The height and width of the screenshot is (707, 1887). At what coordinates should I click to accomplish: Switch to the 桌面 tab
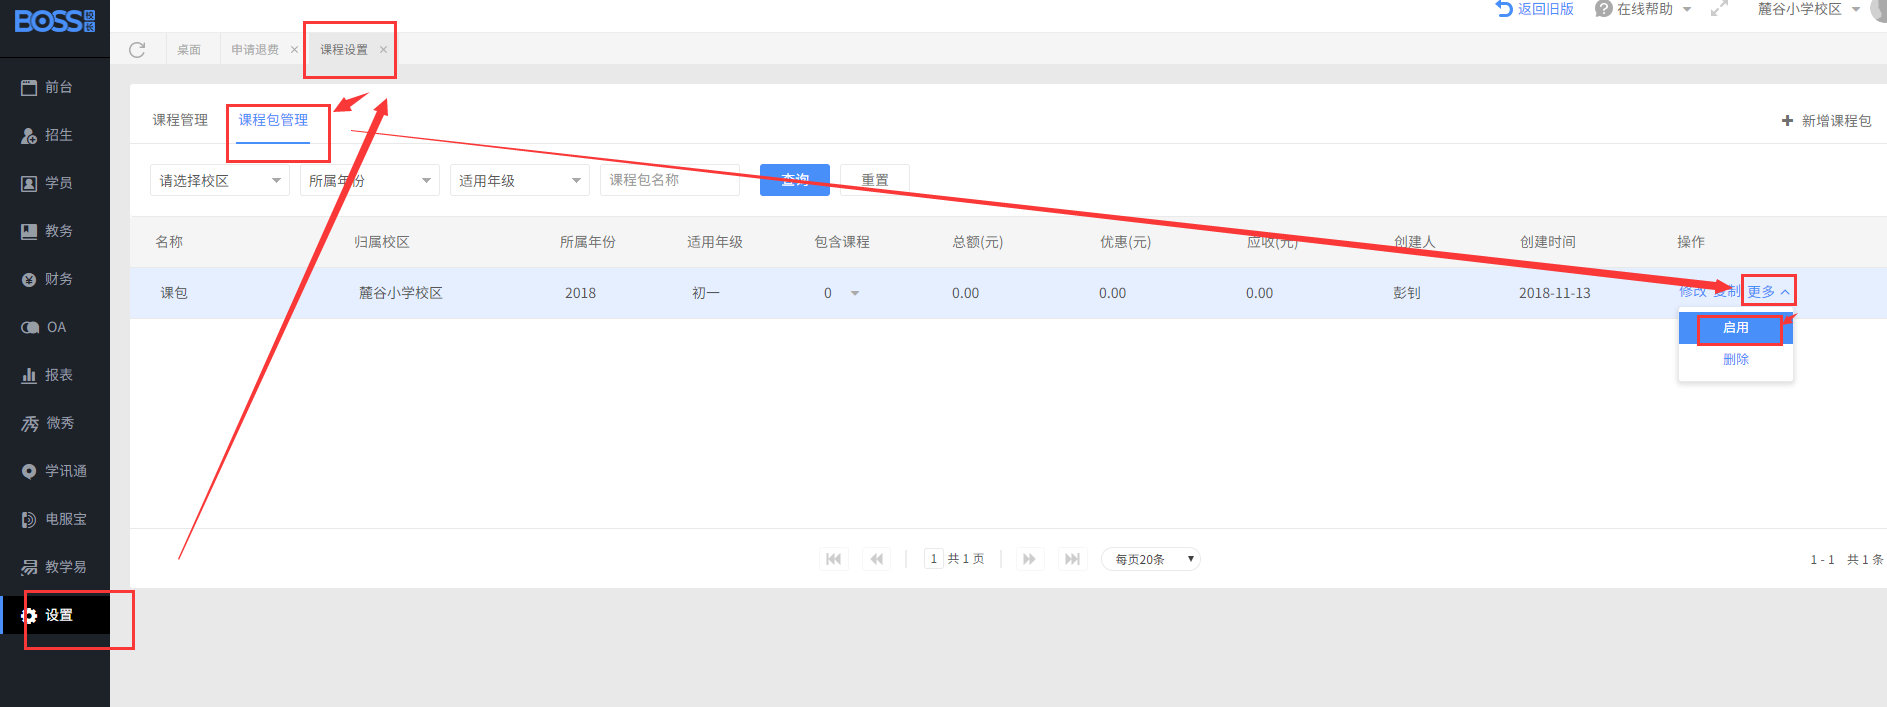[x=189, y=49]
